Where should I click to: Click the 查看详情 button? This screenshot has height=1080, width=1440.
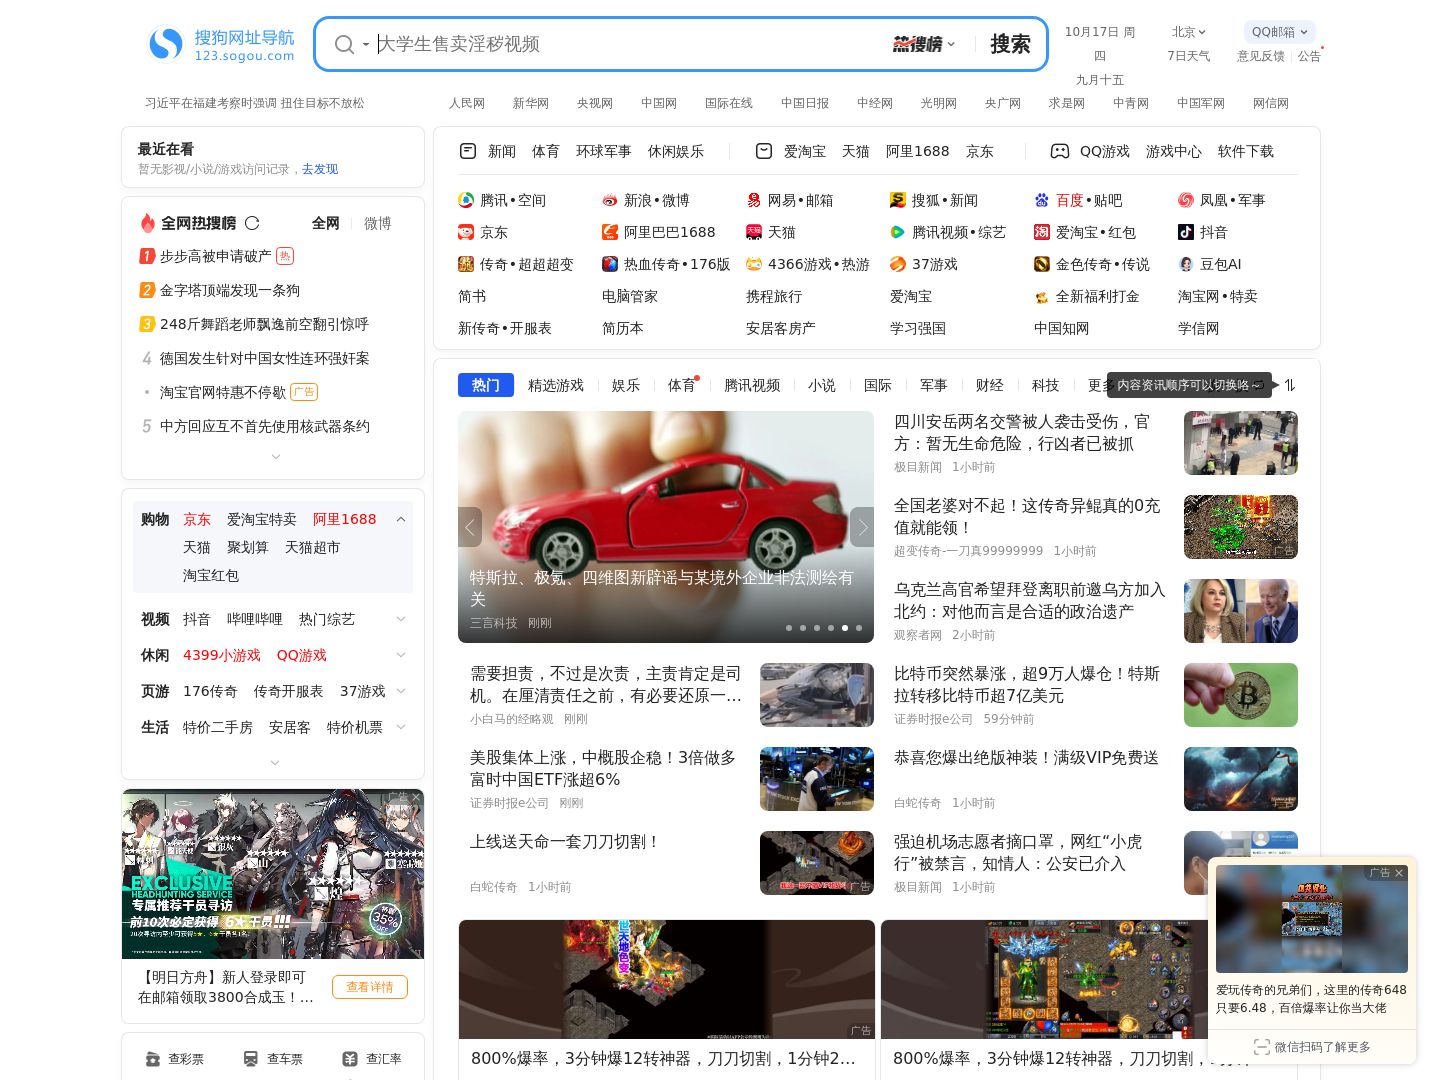point(370,987)
